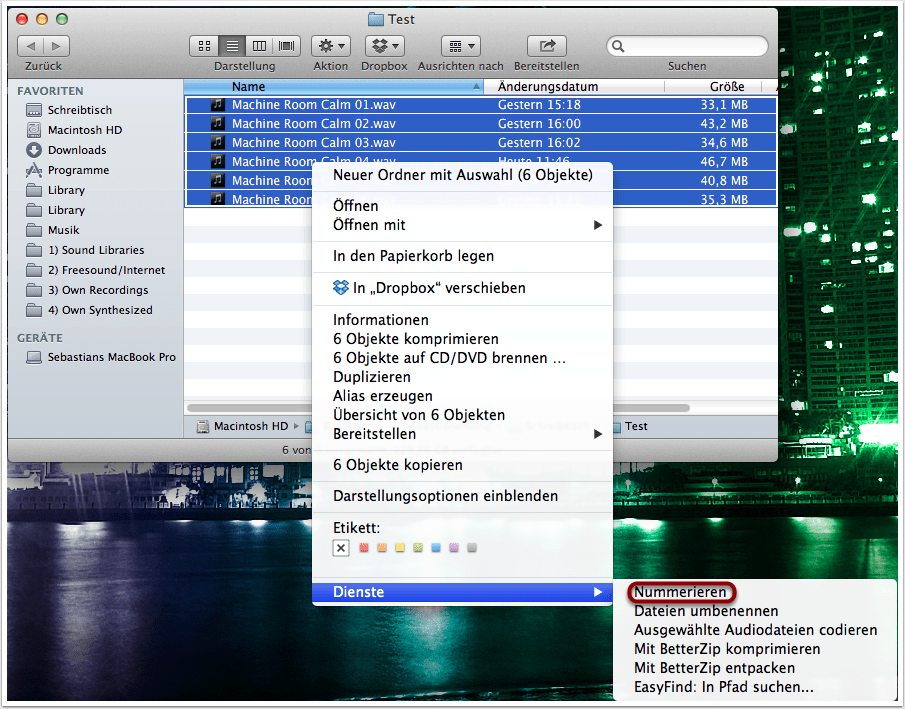The image size is (905, 709).
Task: Switch to icon view in toolbar
Action: (205, 46)
